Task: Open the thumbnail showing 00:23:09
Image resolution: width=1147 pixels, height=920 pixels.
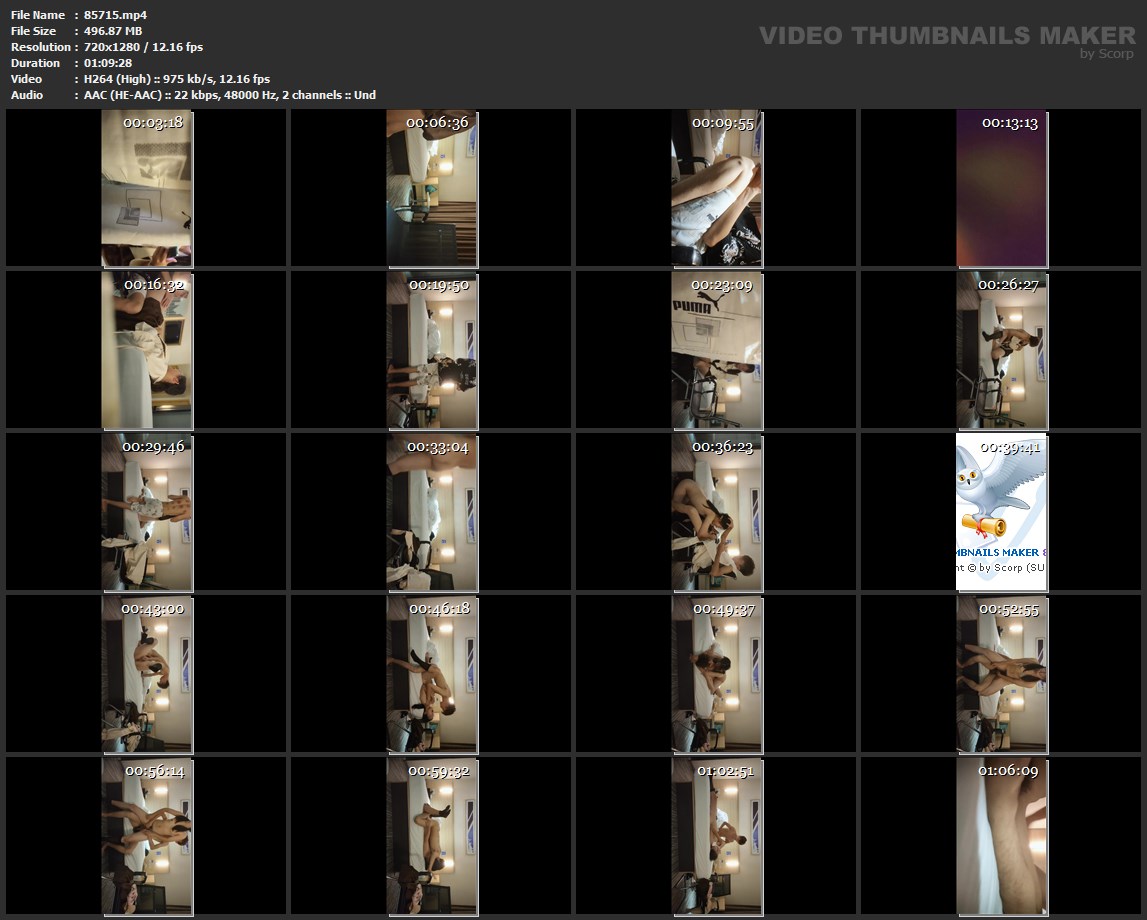Action: [x=716, y=350]
